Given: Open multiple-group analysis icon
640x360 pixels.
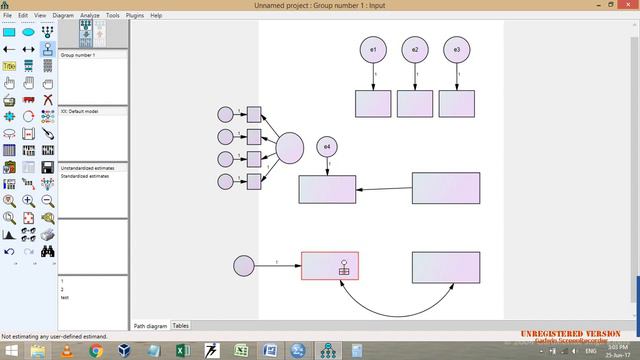Looking at the screenshot, I should click(x=28, y=235).
